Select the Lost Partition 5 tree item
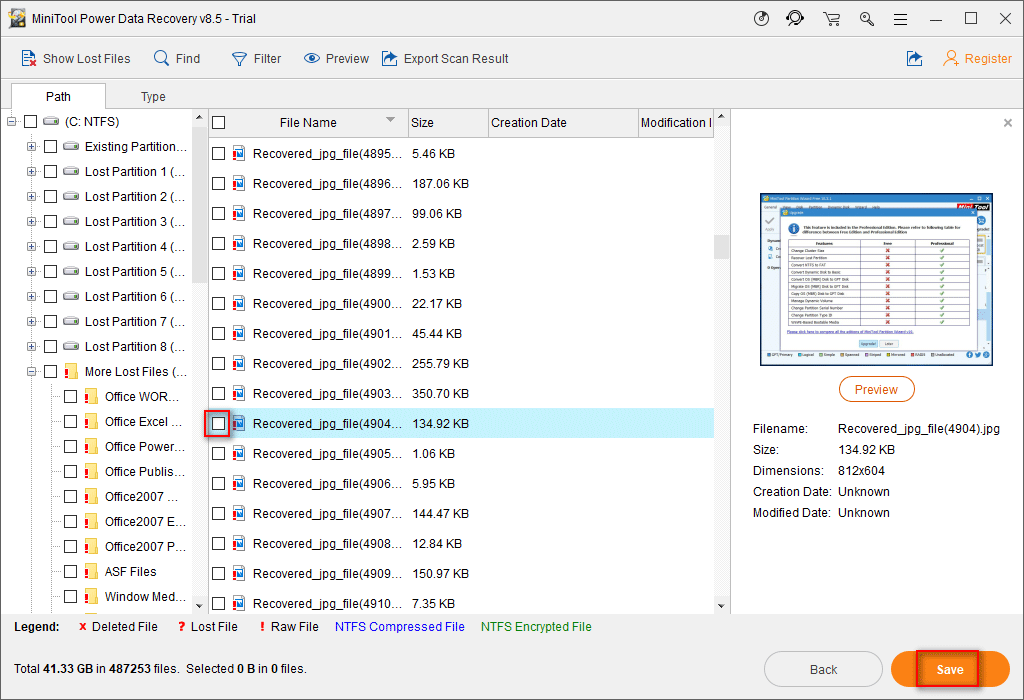 click(135, 272)
